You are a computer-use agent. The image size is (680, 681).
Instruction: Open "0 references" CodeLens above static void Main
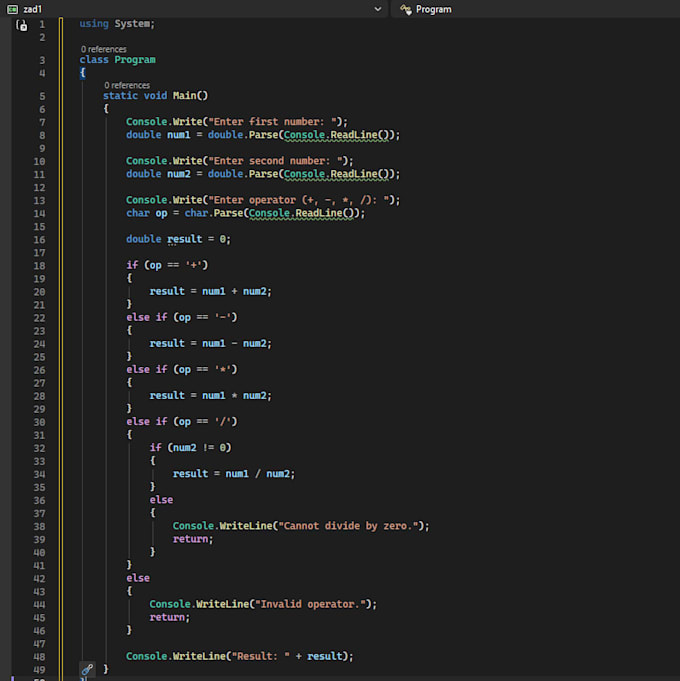tap(127, 85)
